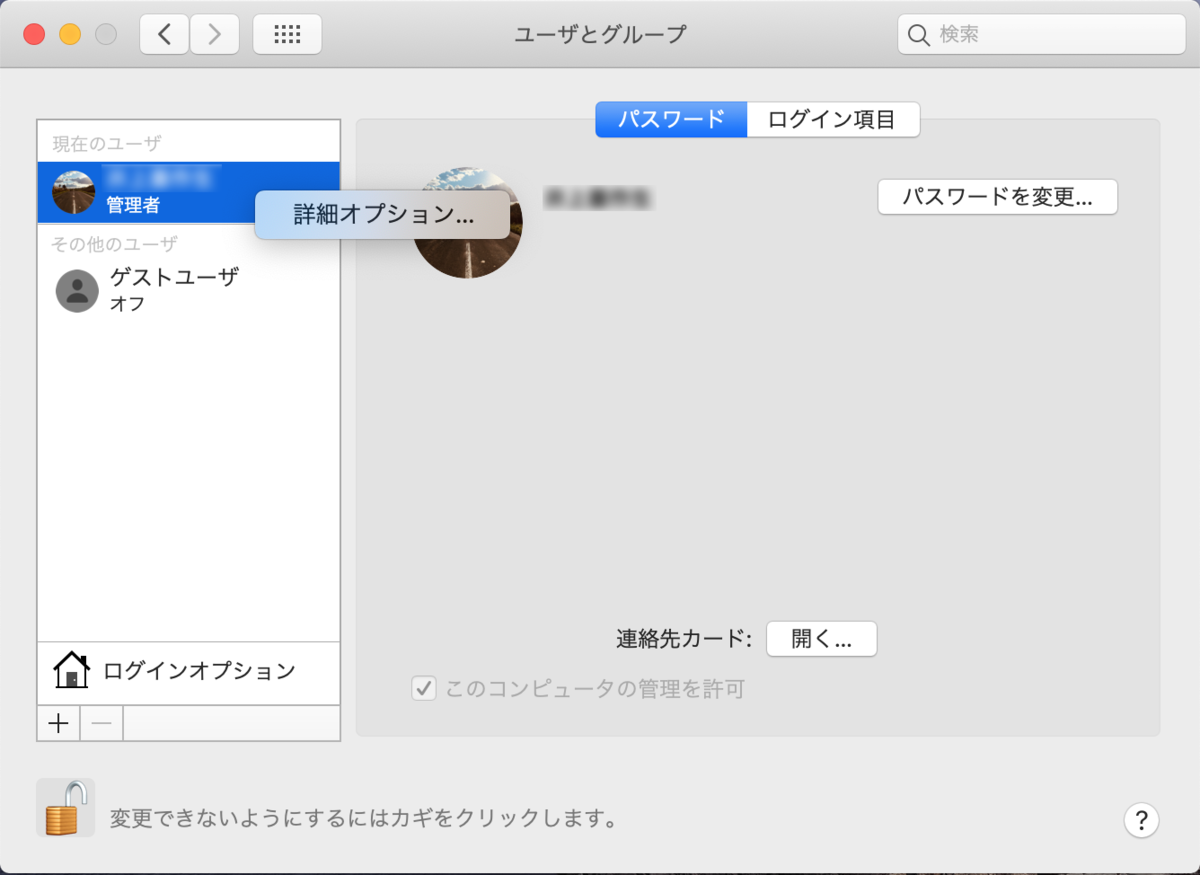This screenshot has width=1200, height=875.
Task: Click the ユーザとグループ window title
Action: click(x=600, y=35)
